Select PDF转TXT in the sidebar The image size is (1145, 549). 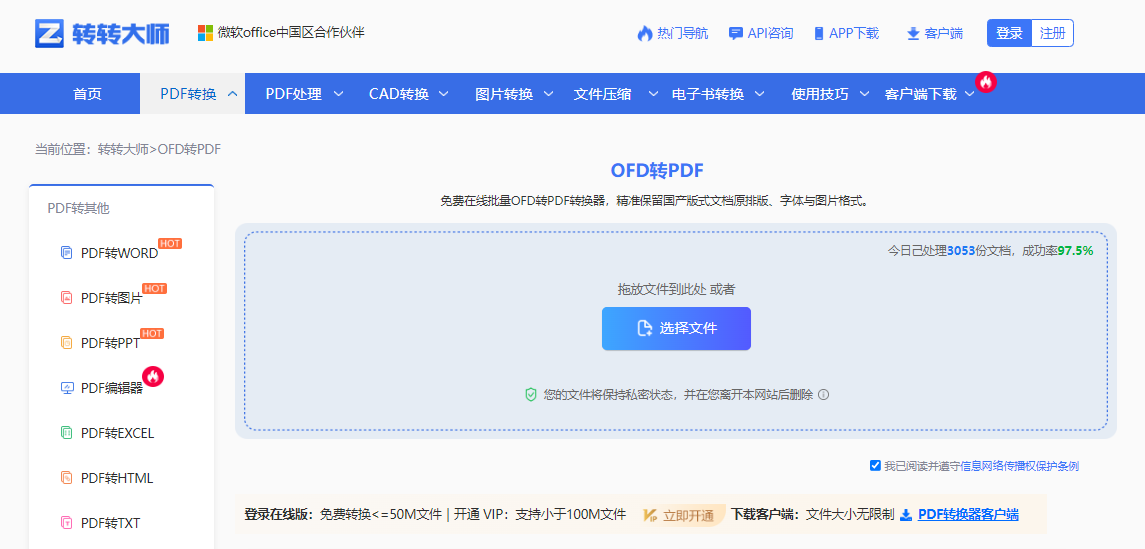pyautogui.click(x=110, y=523)
